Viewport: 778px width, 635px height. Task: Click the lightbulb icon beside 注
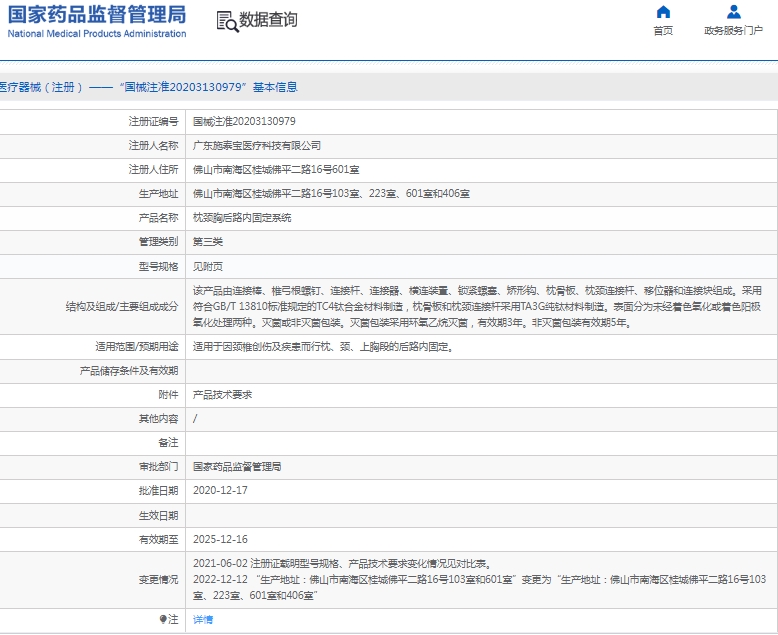[x=163, y=619]
